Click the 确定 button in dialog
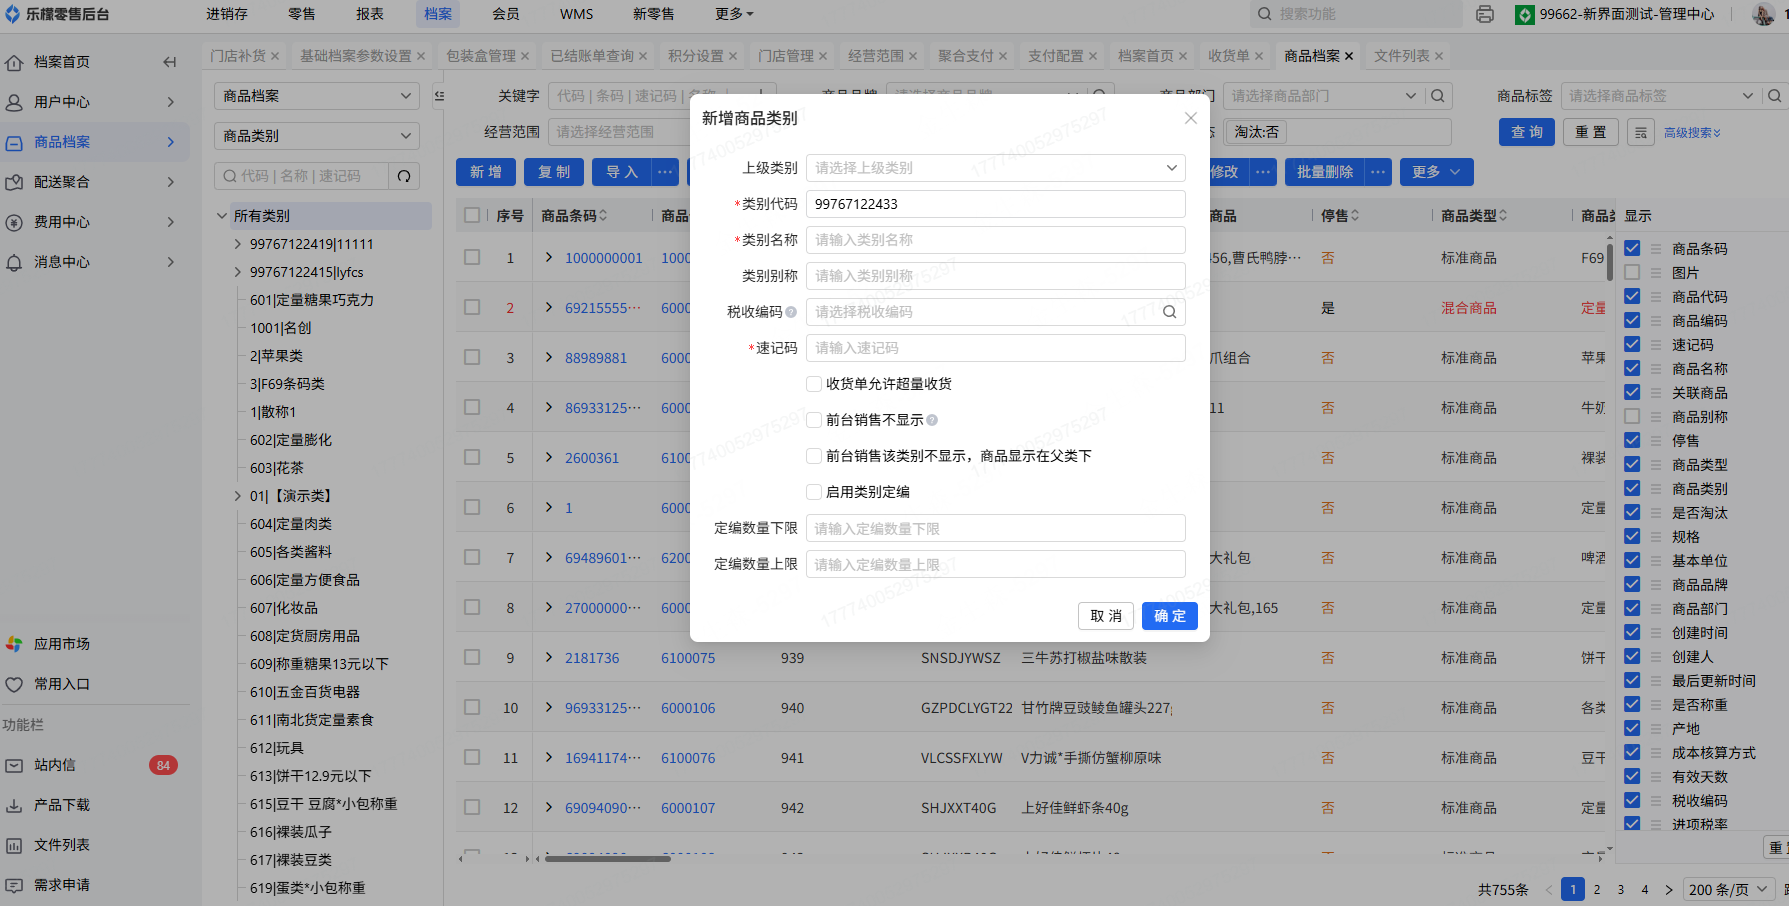Viewport: 1789px width, 906px height. click(x=1169, y=616)
